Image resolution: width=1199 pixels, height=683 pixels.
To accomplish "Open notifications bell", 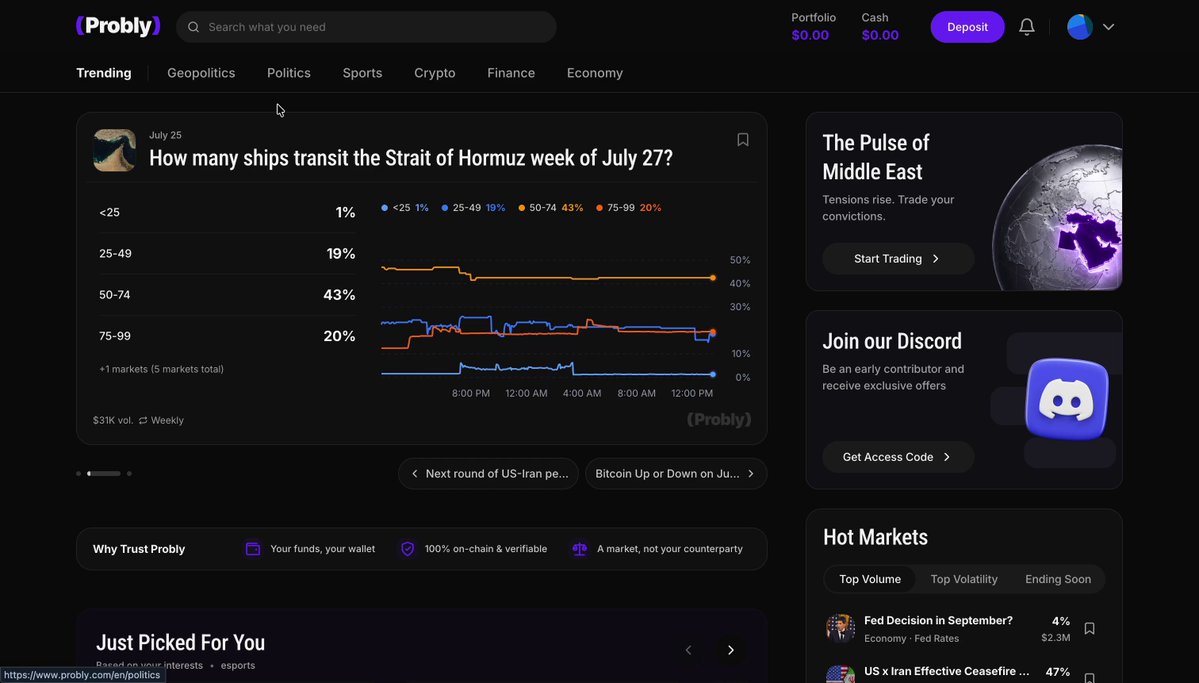I will [x=1027, y=27].
